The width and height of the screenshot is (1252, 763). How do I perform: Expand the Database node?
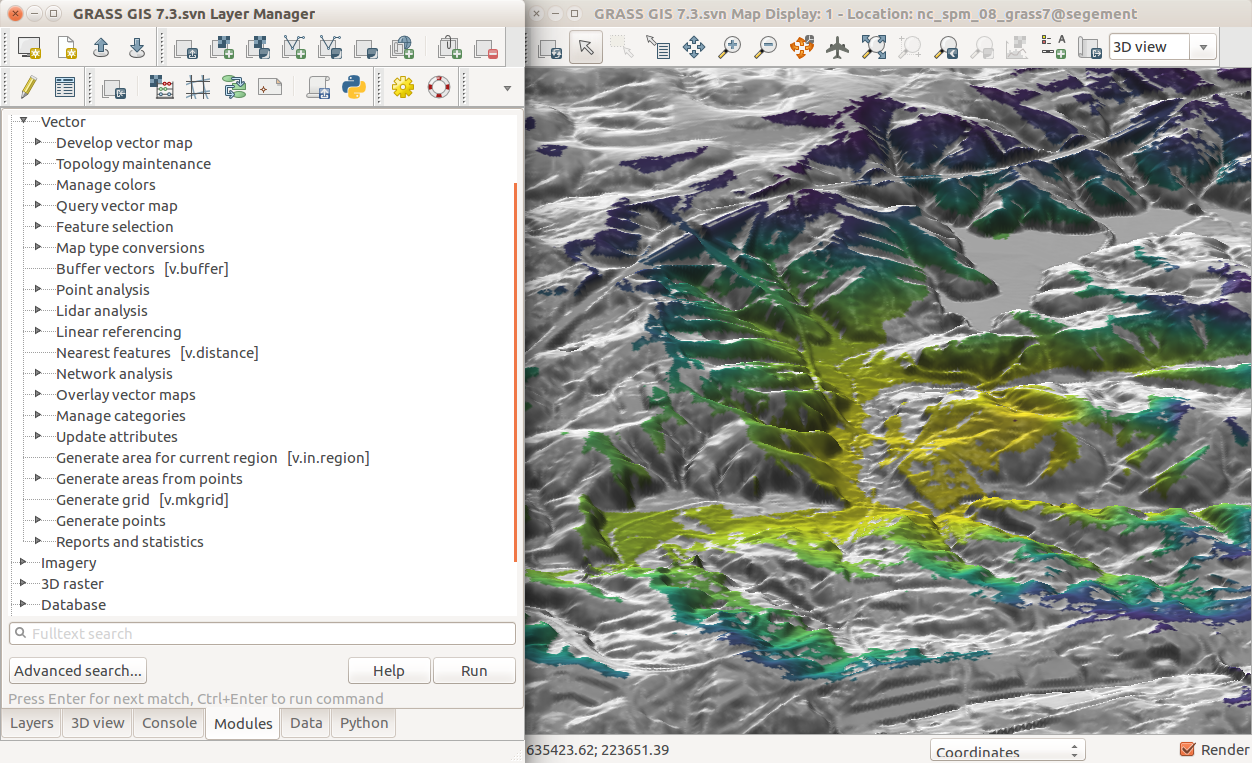coord(23,604)
